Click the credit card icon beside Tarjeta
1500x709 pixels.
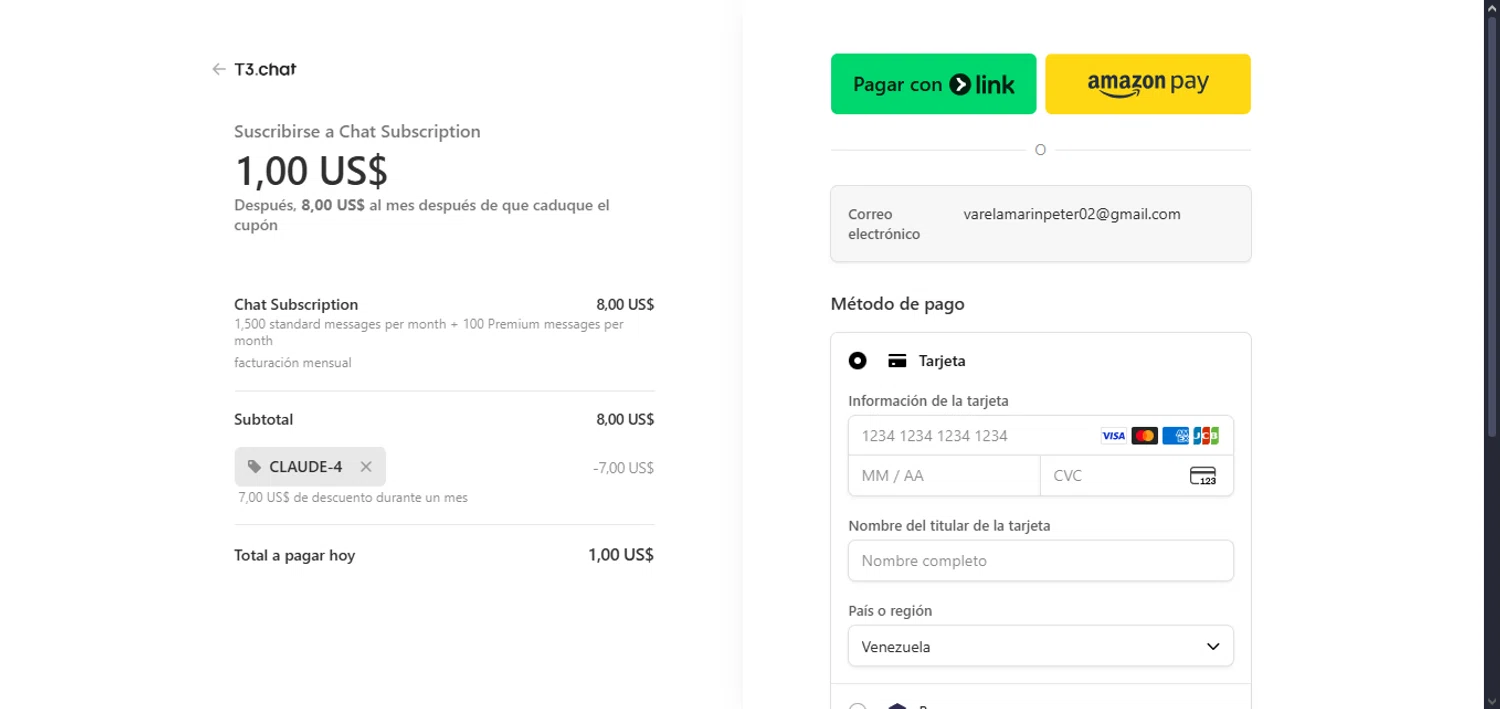897,361
